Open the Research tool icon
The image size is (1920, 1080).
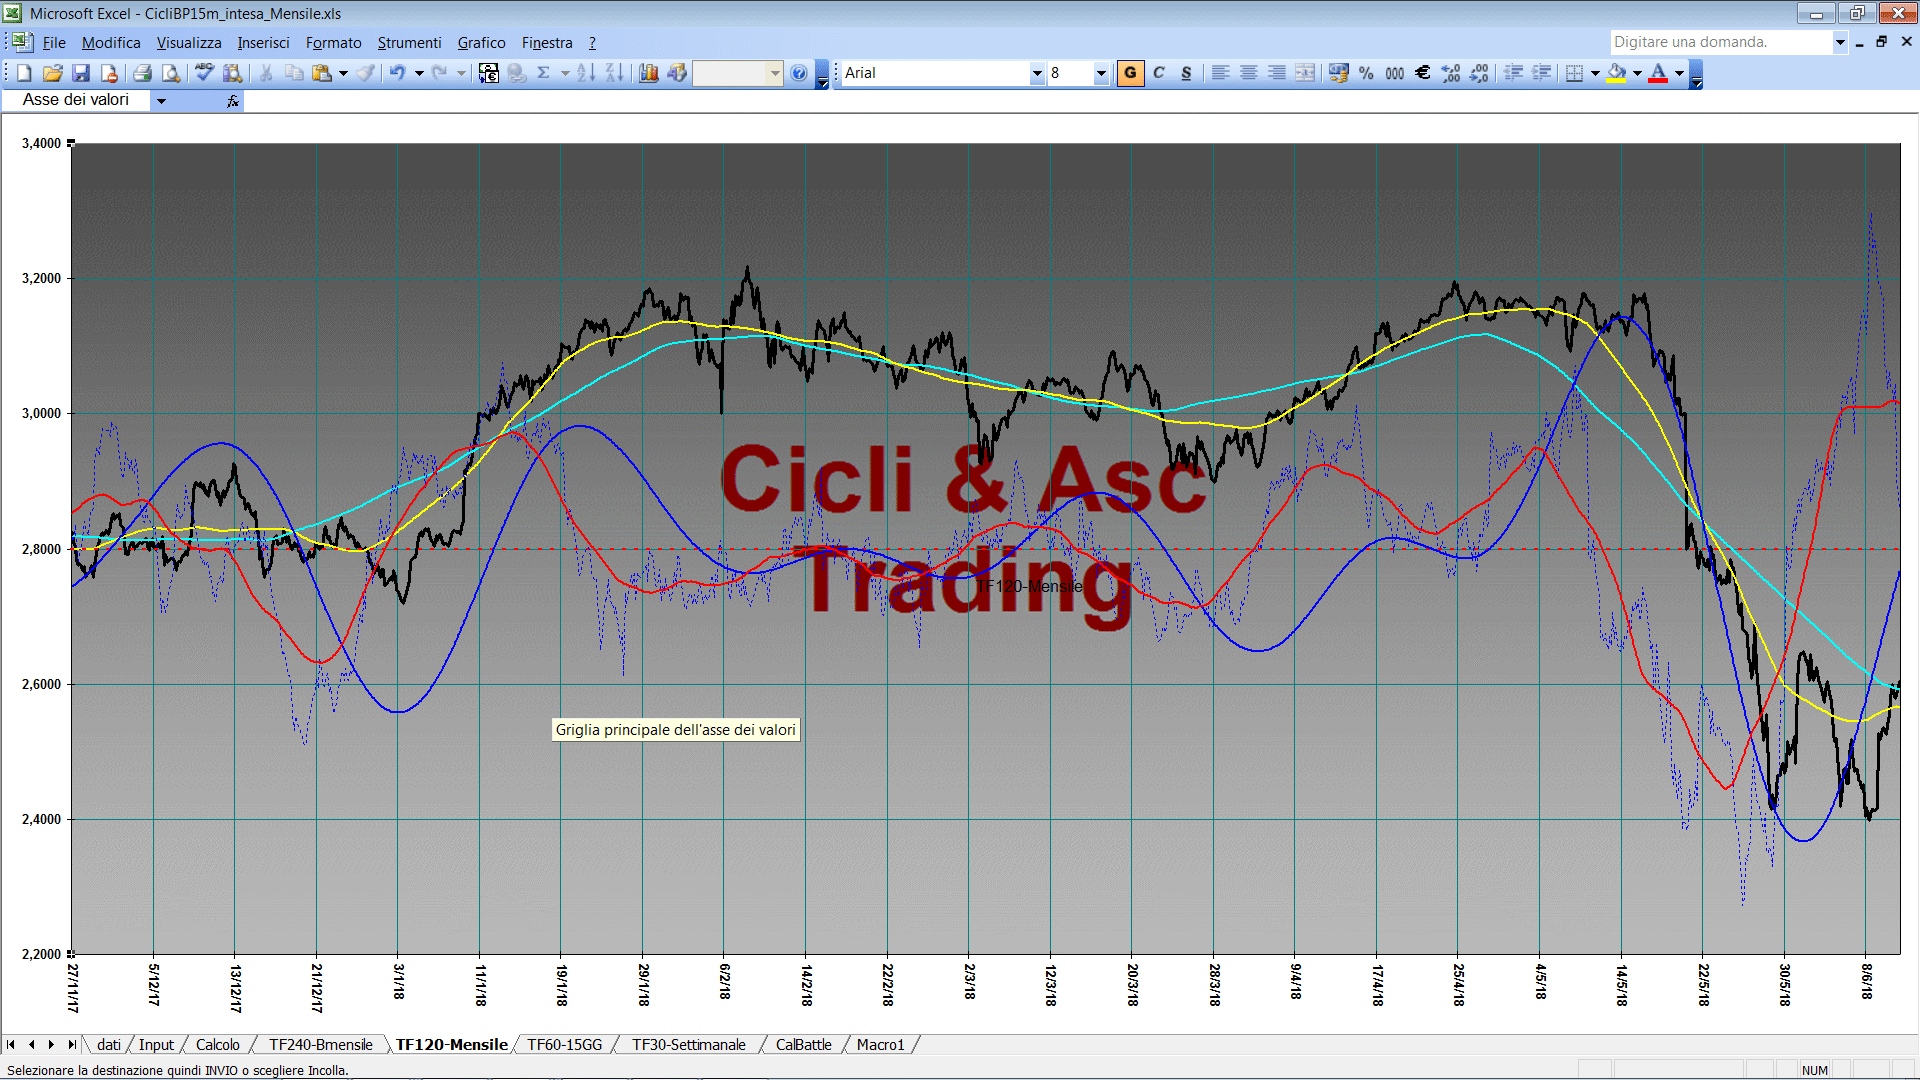[x=233, y=73]
